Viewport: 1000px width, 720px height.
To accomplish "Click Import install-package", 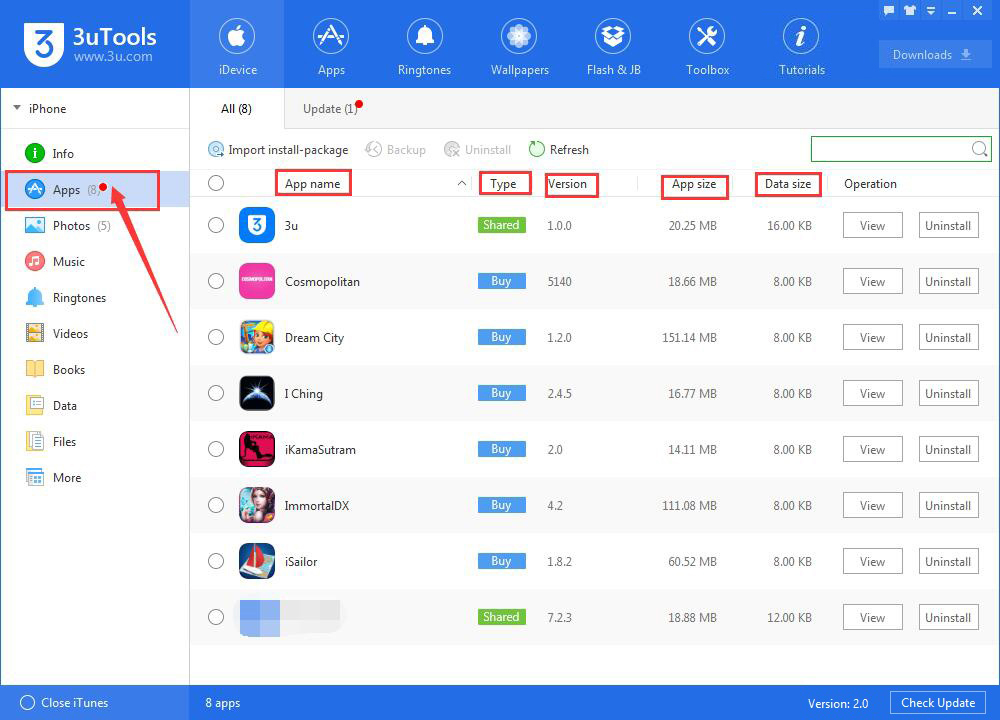I will point(278,149).
